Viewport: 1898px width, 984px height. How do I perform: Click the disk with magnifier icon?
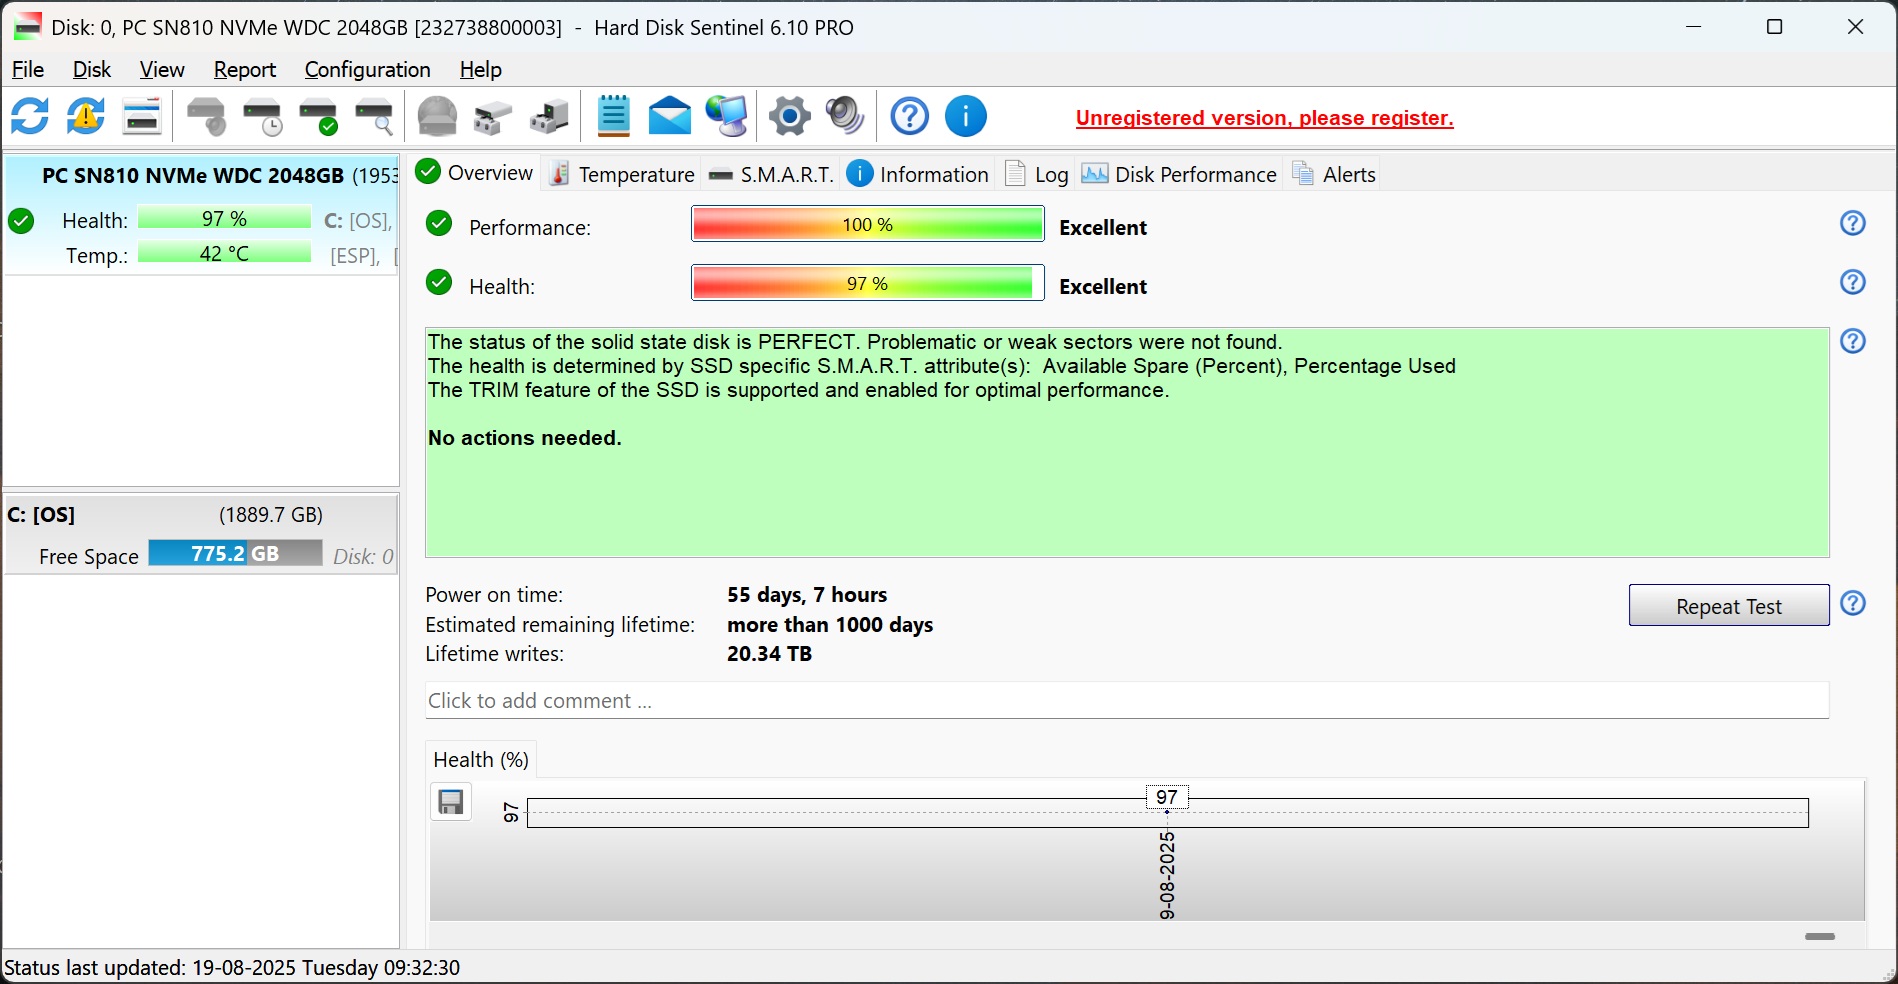pos(375,116)
